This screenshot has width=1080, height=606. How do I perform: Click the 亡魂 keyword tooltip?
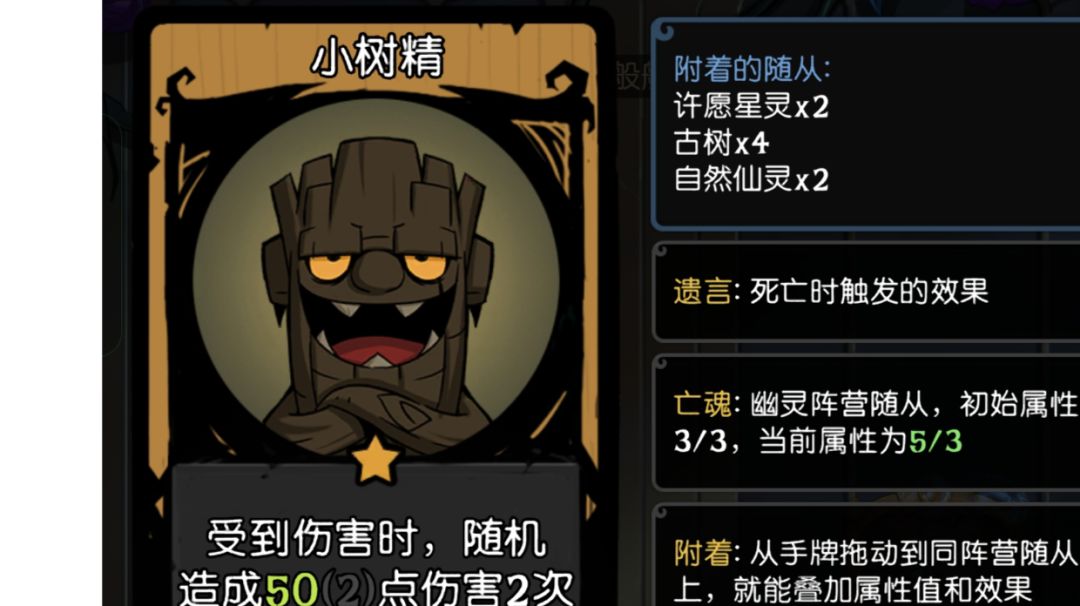pos(866,423)
